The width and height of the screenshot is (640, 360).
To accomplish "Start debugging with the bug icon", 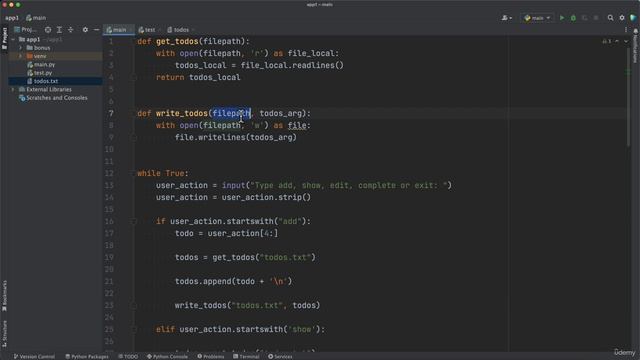I will pos(573,18).
